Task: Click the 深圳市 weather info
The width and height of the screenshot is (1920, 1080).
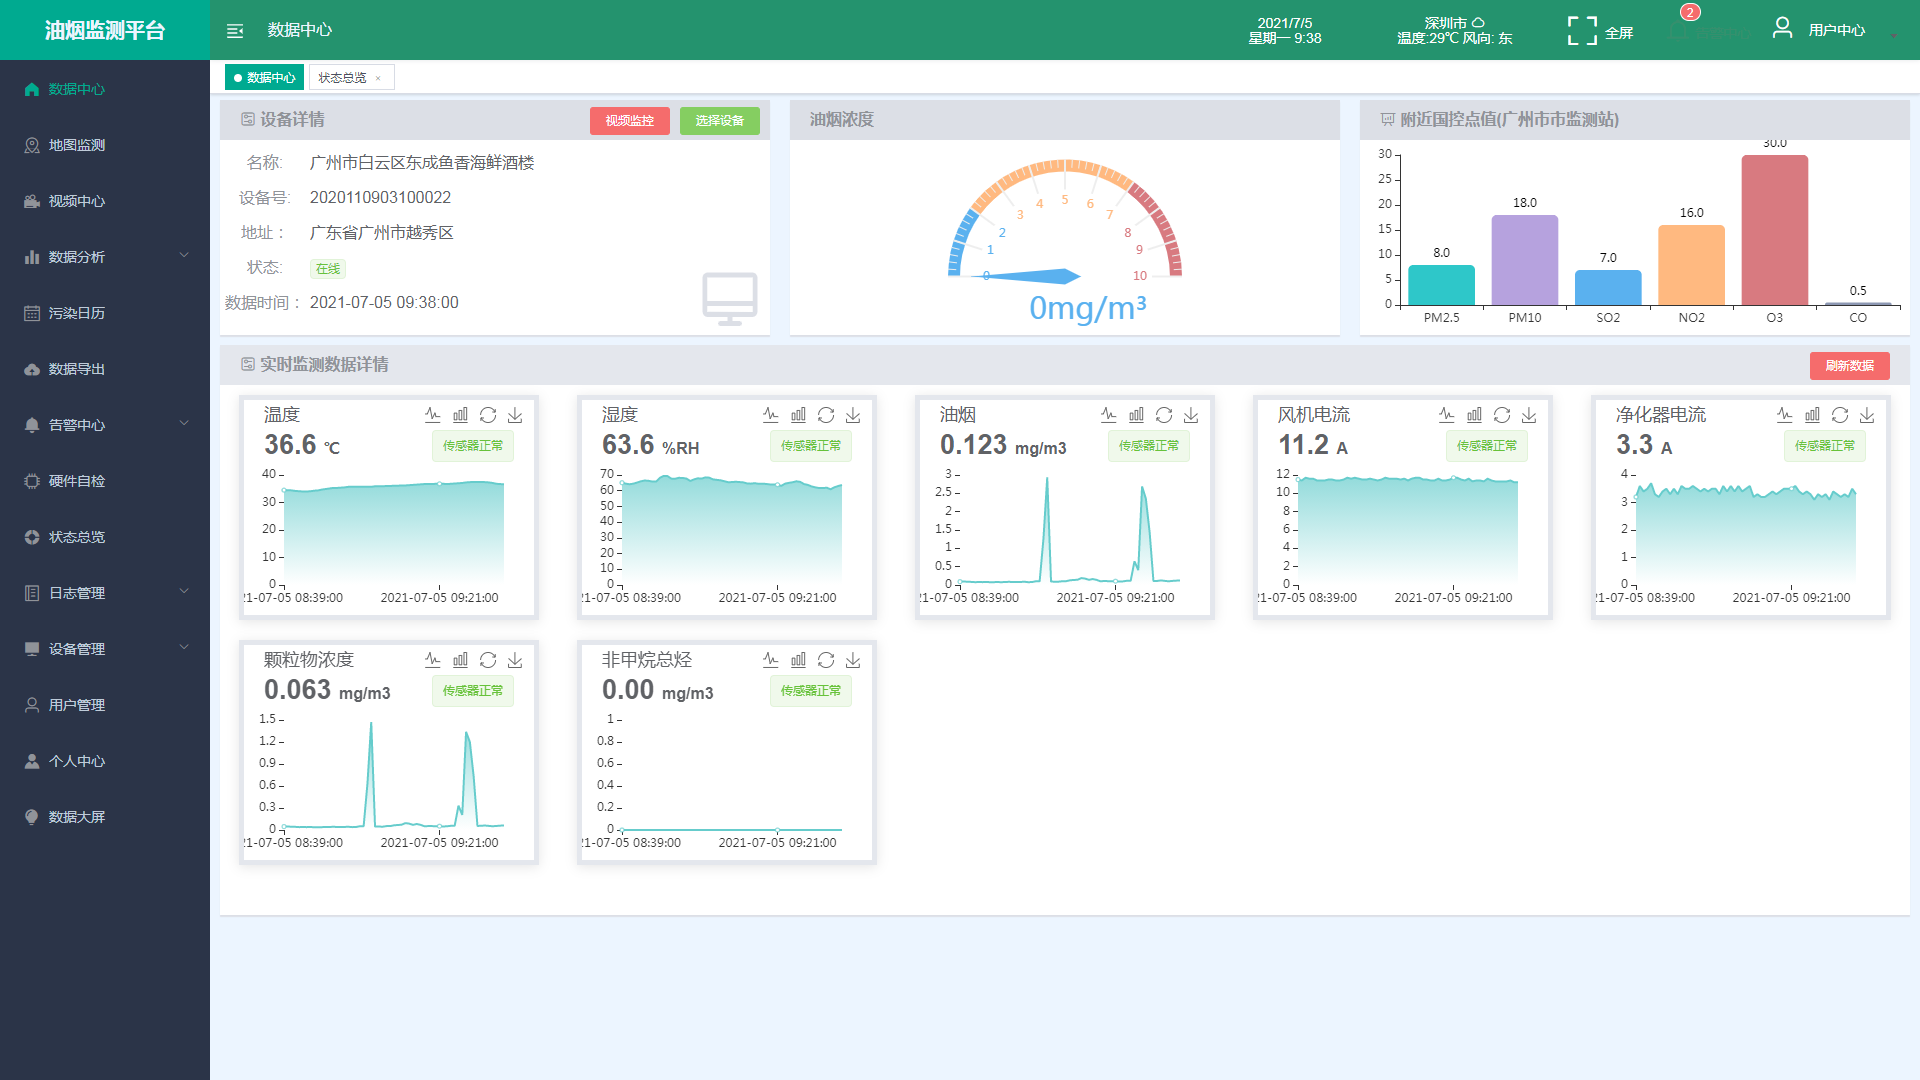Action: click(1455, 30)
